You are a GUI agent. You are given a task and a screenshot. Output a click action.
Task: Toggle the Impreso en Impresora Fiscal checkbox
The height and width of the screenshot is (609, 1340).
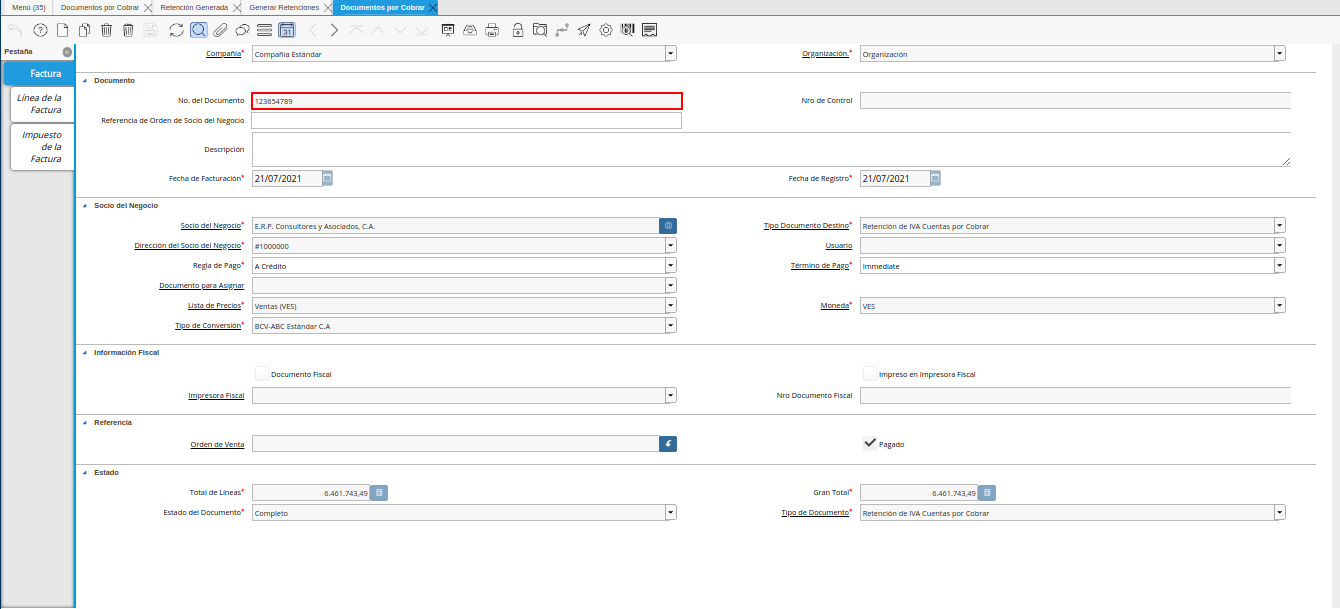pyautogui.click(x=870, y=374)
